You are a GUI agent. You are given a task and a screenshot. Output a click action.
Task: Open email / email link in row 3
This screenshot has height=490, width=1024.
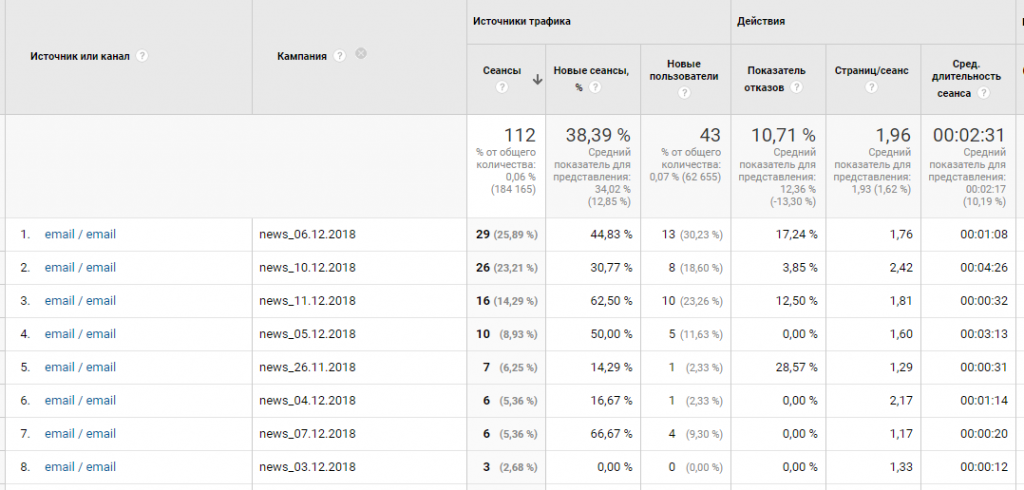[80, 301]
